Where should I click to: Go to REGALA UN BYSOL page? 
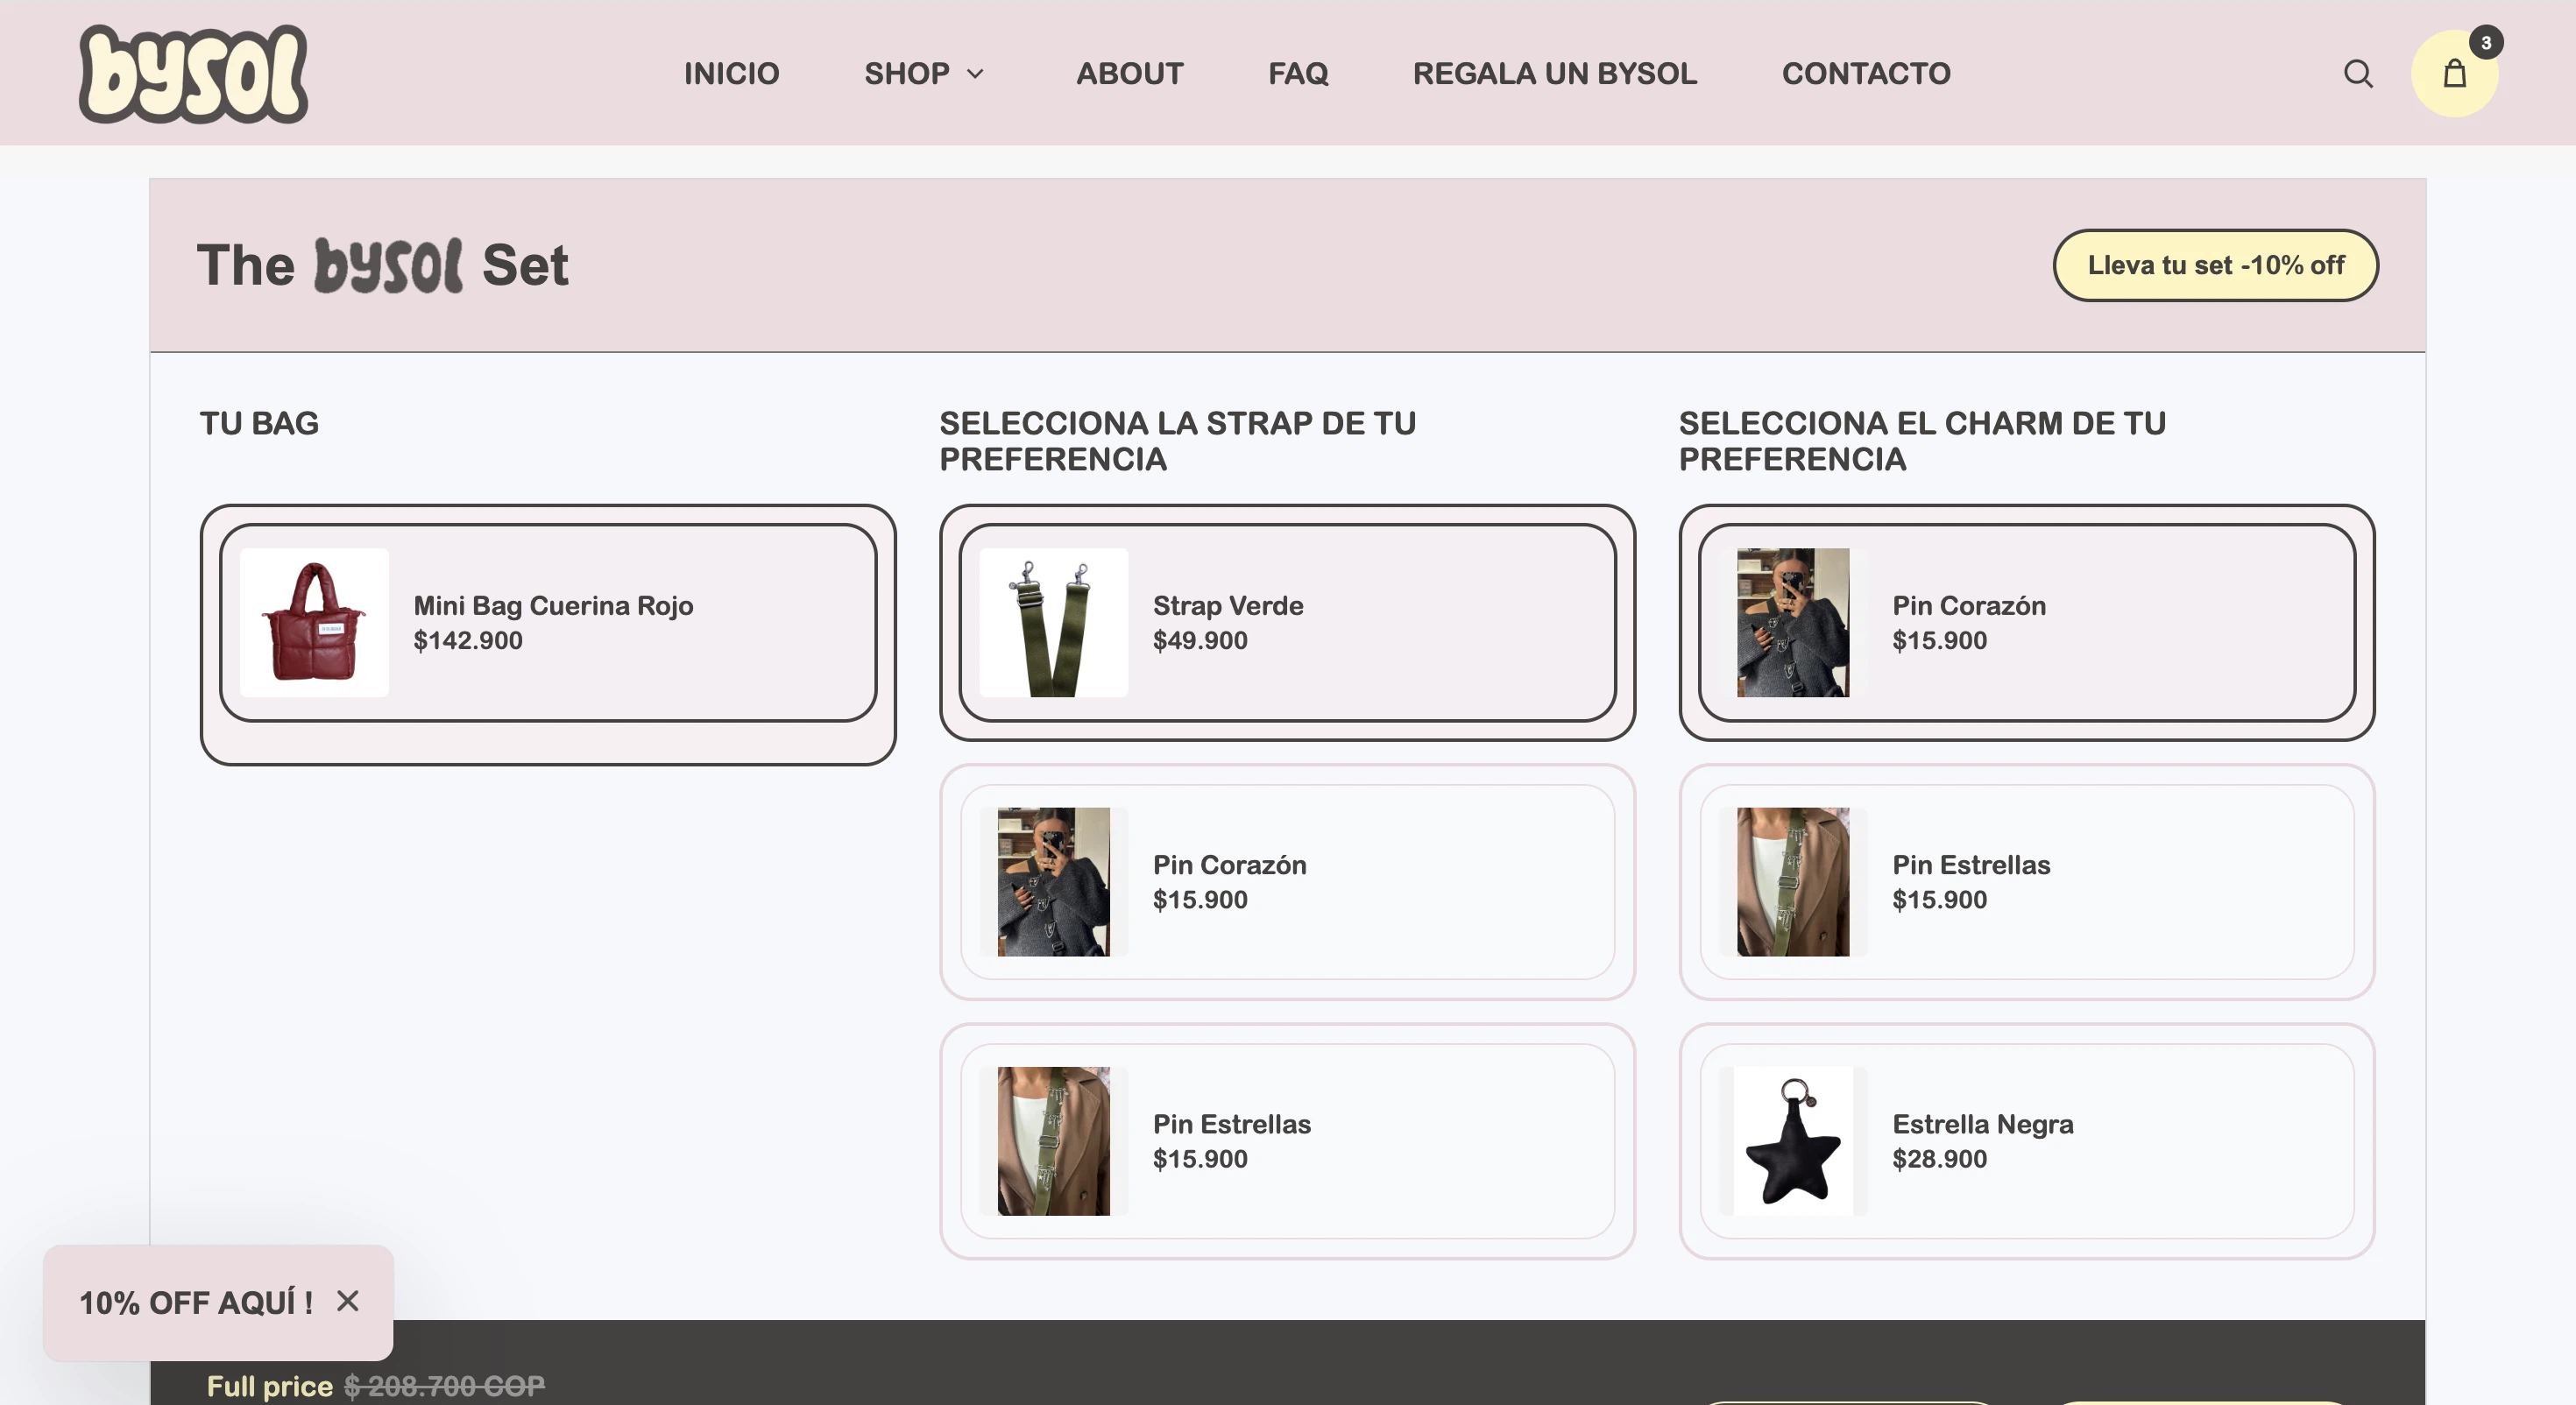(1554, 74)
